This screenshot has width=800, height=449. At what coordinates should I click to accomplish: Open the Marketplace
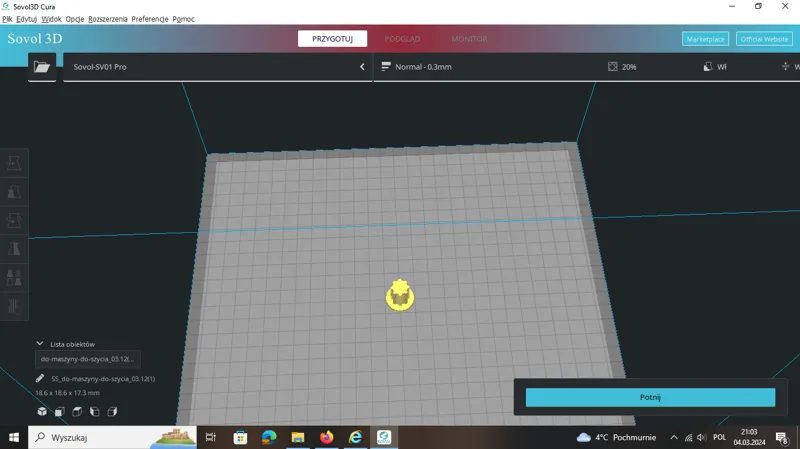click(706, 39)
